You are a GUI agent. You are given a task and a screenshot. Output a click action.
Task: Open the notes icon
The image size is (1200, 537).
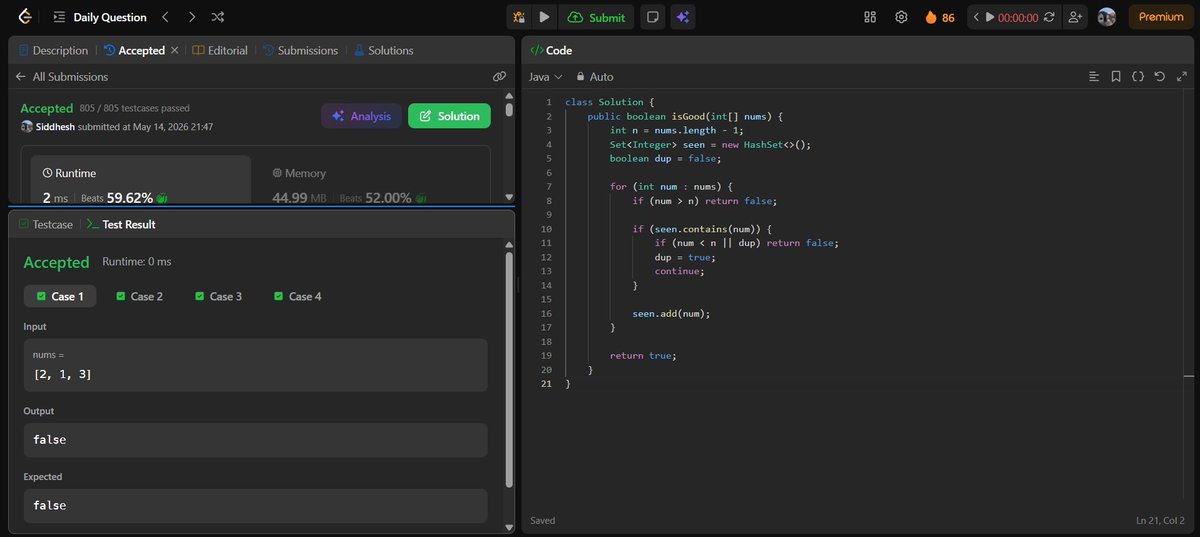pyautogui.click(x=652, y=17)
